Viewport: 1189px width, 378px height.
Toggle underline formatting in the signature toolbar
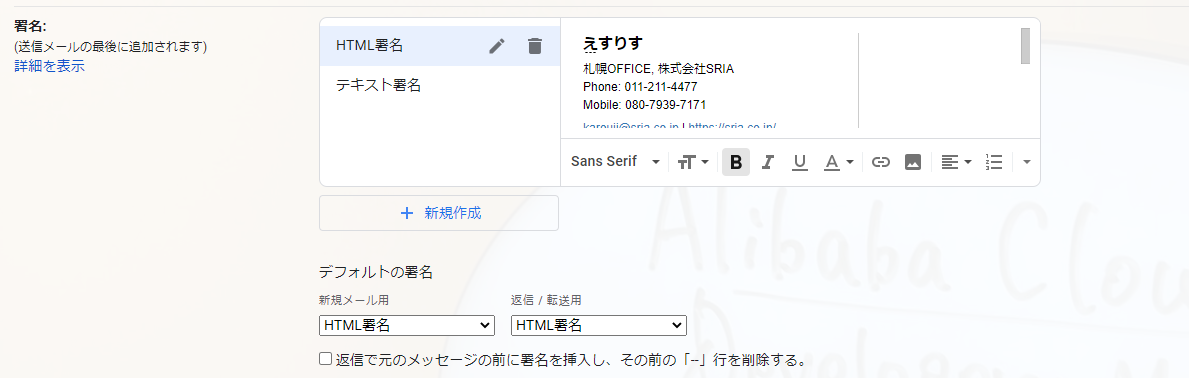[x=799, y=162]
